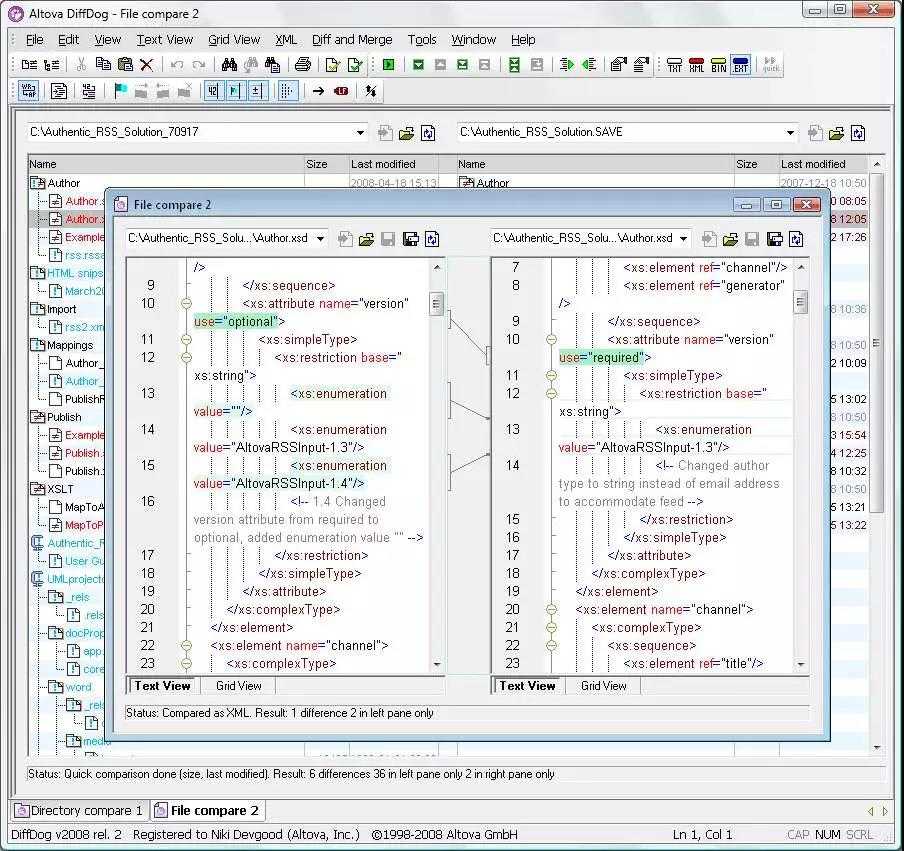This screenshot has width=904, height=851.
Task: Click the Cut scissors toolbar icon
Action: [x=81, y=65]
